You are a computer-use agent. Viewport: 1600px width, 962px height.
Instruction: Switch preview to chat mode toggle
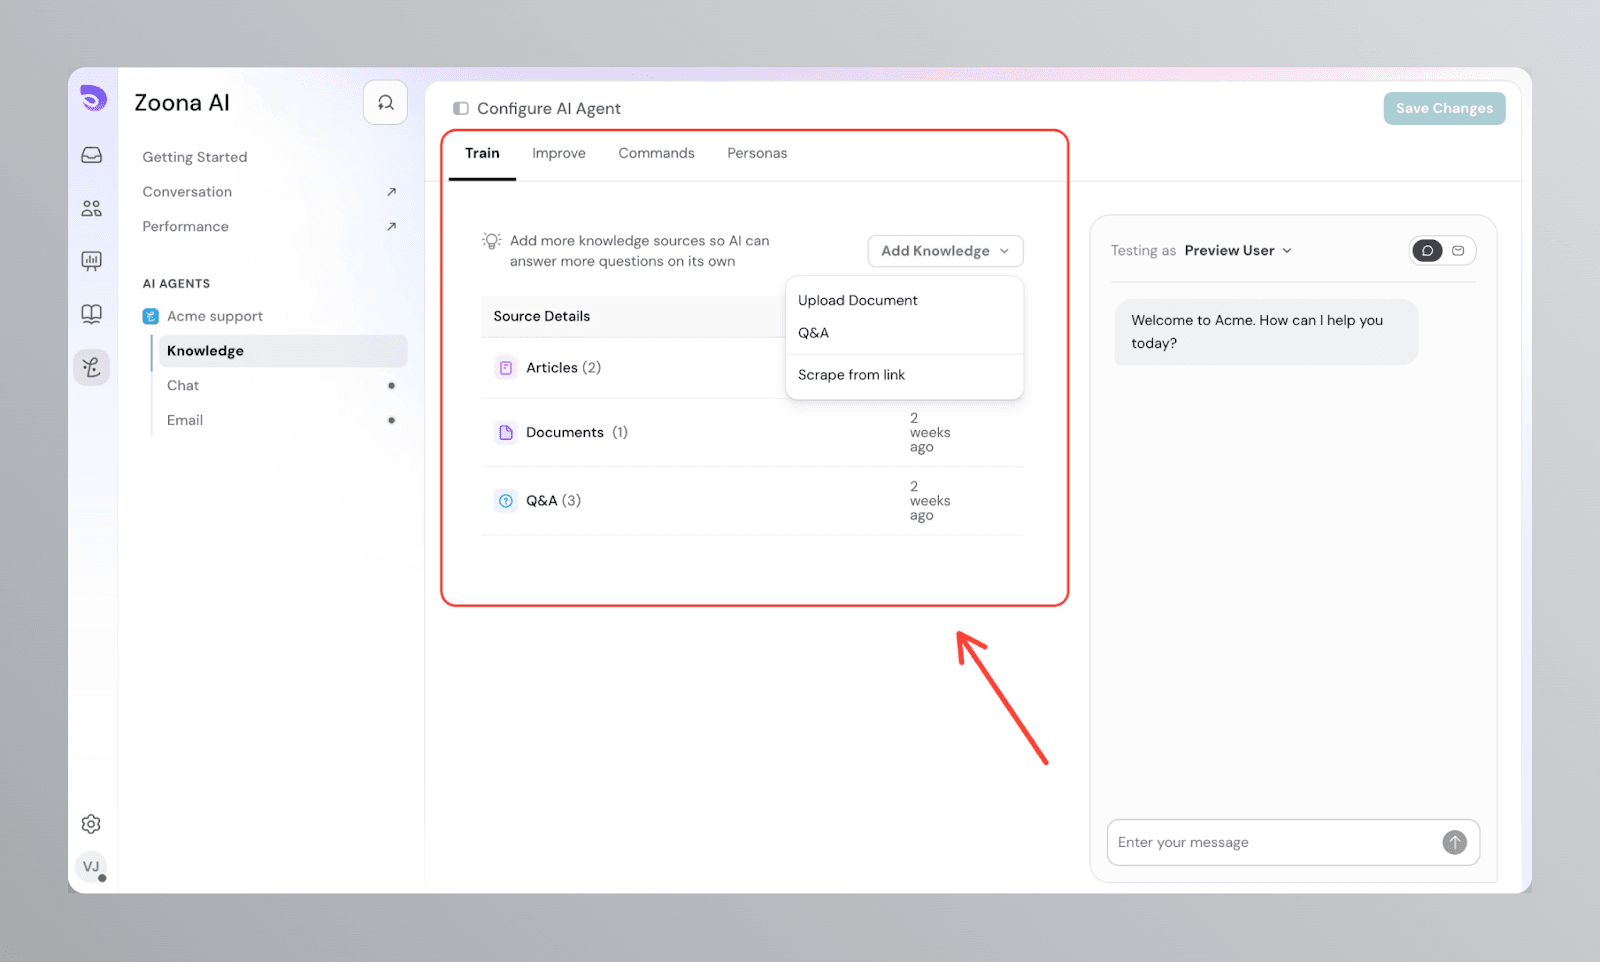tap(1427, 251)
